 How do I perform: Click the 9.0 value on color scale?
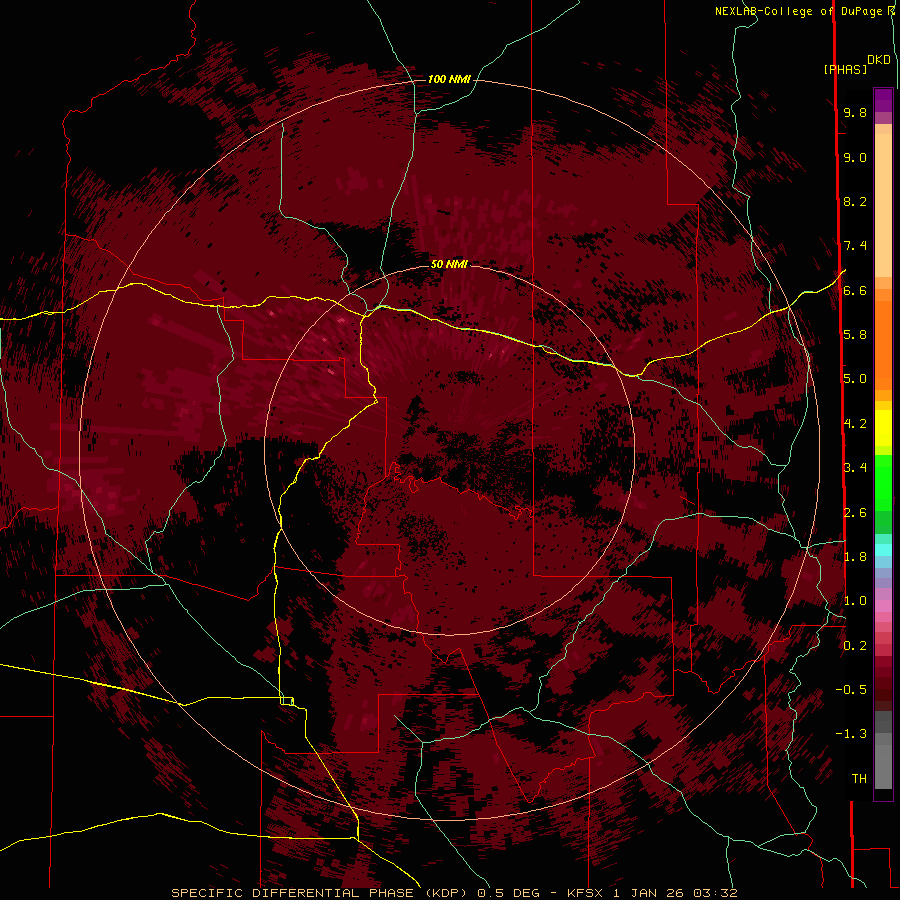855,157
